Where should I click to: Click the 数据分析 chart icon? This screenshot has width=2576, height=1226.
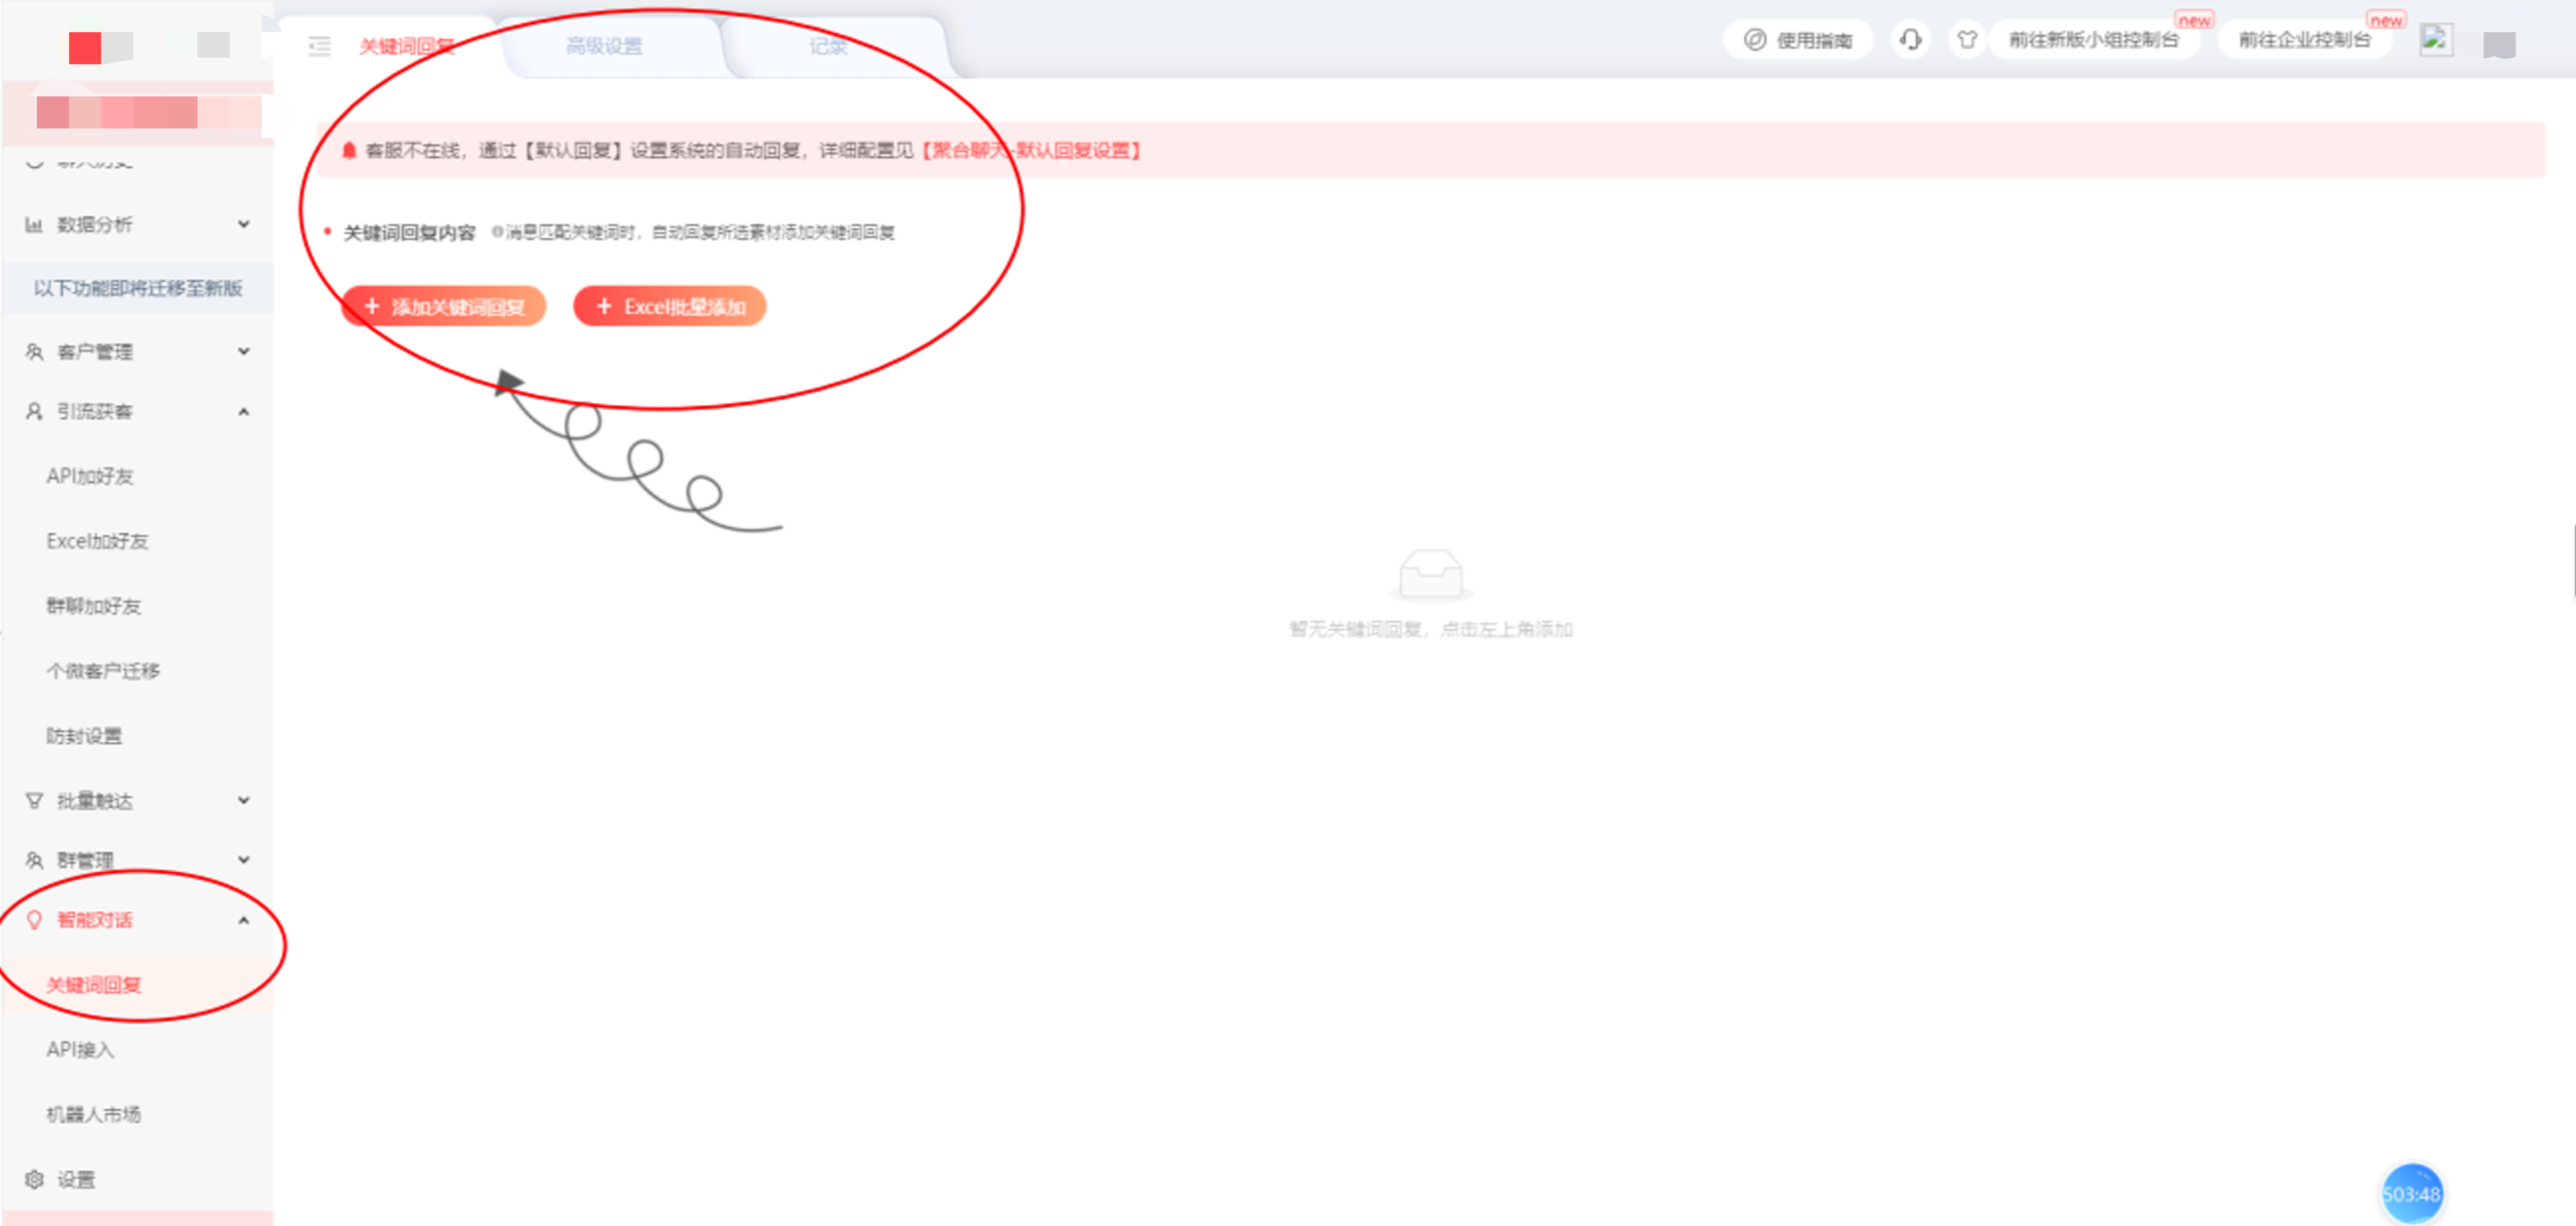(x=34, y=224)
